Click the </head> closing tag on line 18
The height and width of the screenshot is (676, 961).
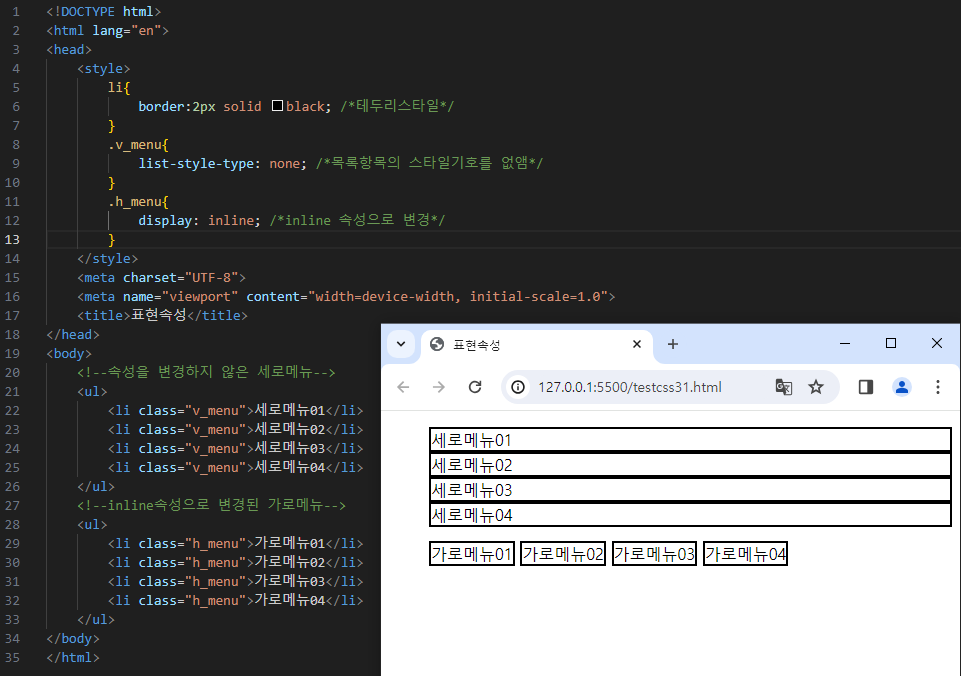(x=72, y=335)
